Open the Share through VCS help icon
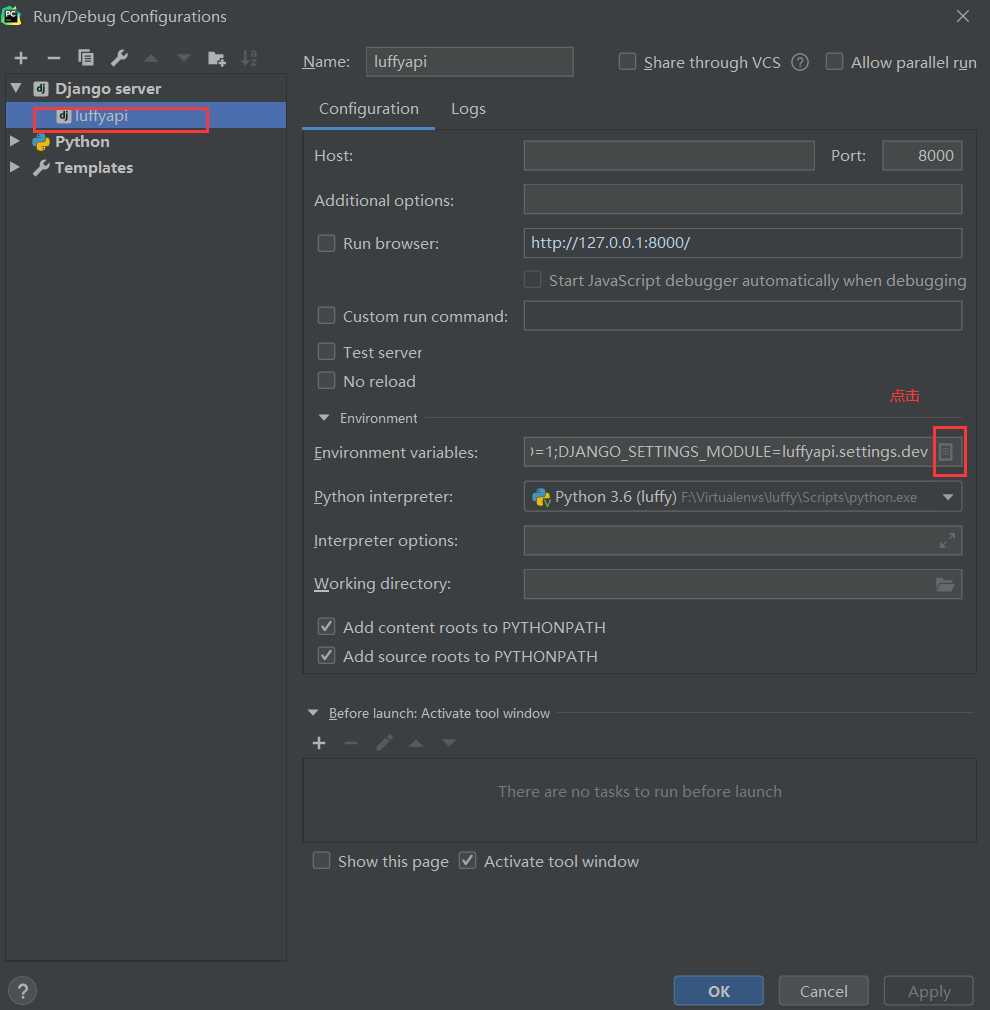Viewport: 990px width, 1010px height. coord(800,62)
